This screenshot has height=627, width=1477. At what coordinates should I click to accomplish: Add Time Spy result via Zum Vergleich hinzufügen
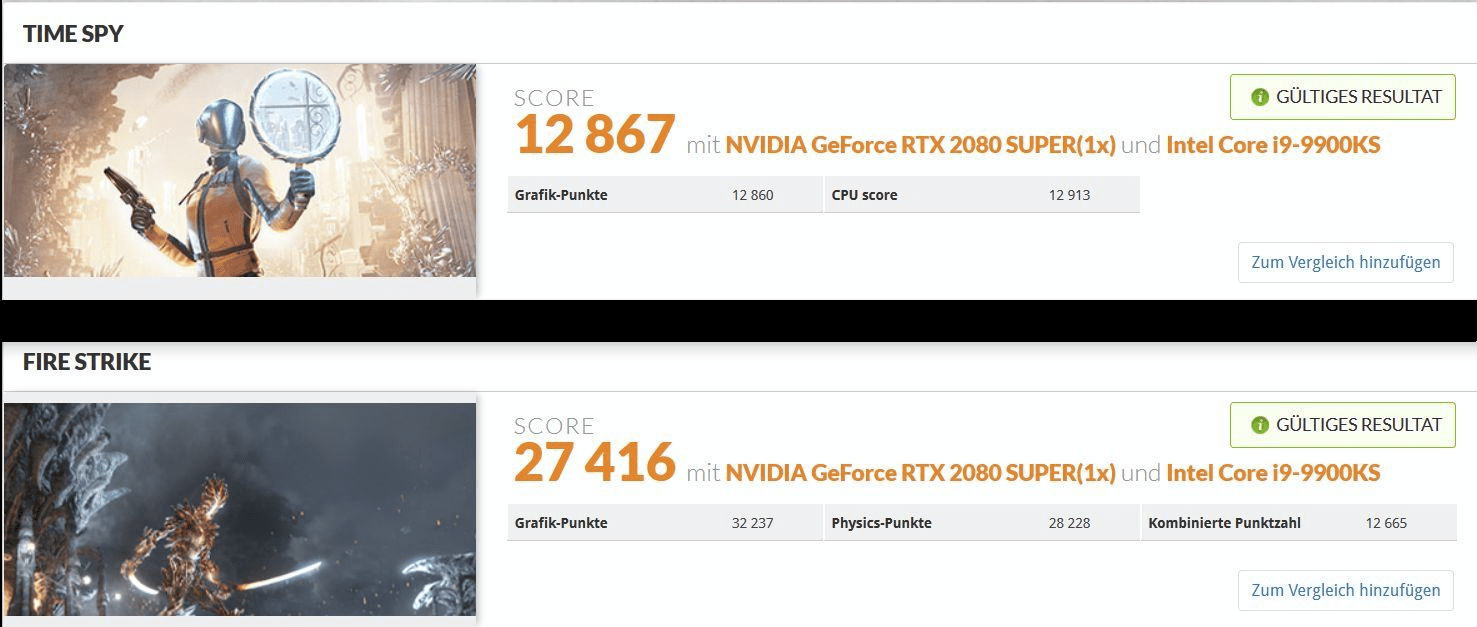coord(1345,262)
